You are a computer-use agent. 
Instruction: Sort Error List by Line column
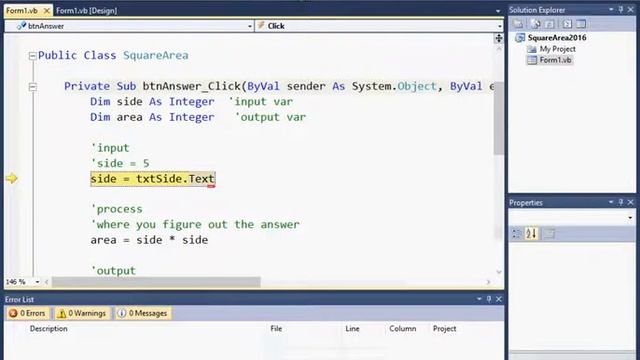pyautogui.click(x=352, y=329)
